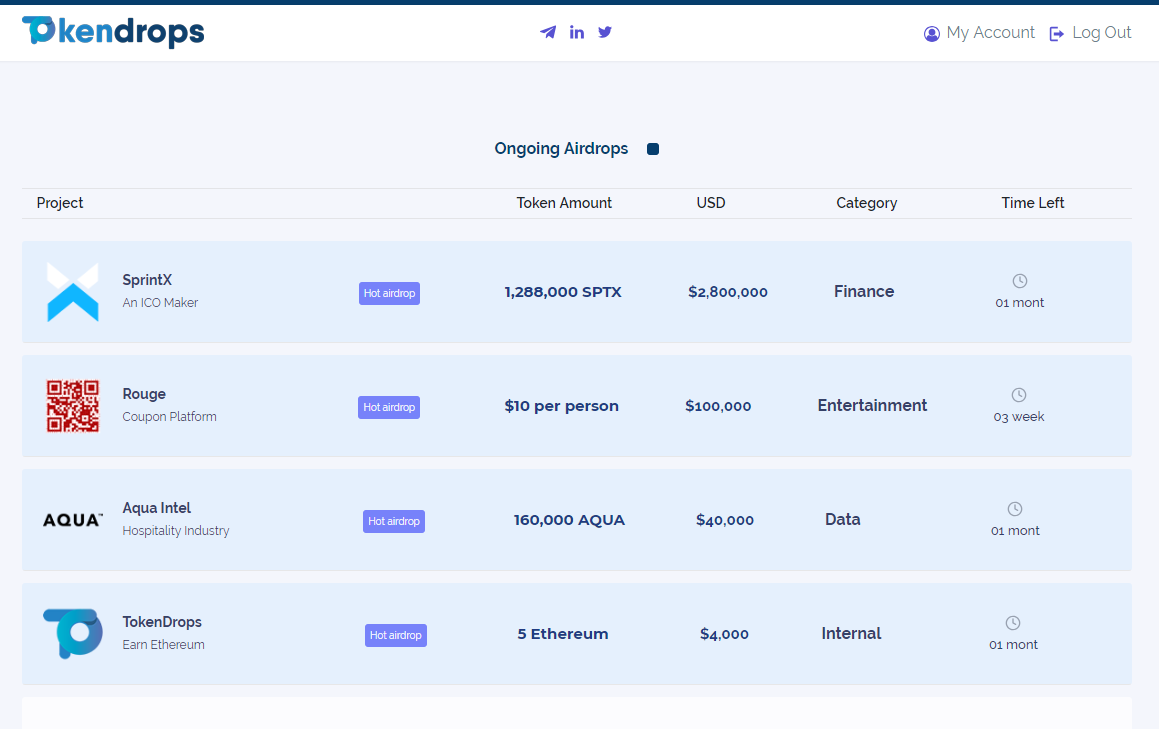Viewport: 1159px width, 729px height.
Task: Click the Project column header
Action: tap(60, 203)
